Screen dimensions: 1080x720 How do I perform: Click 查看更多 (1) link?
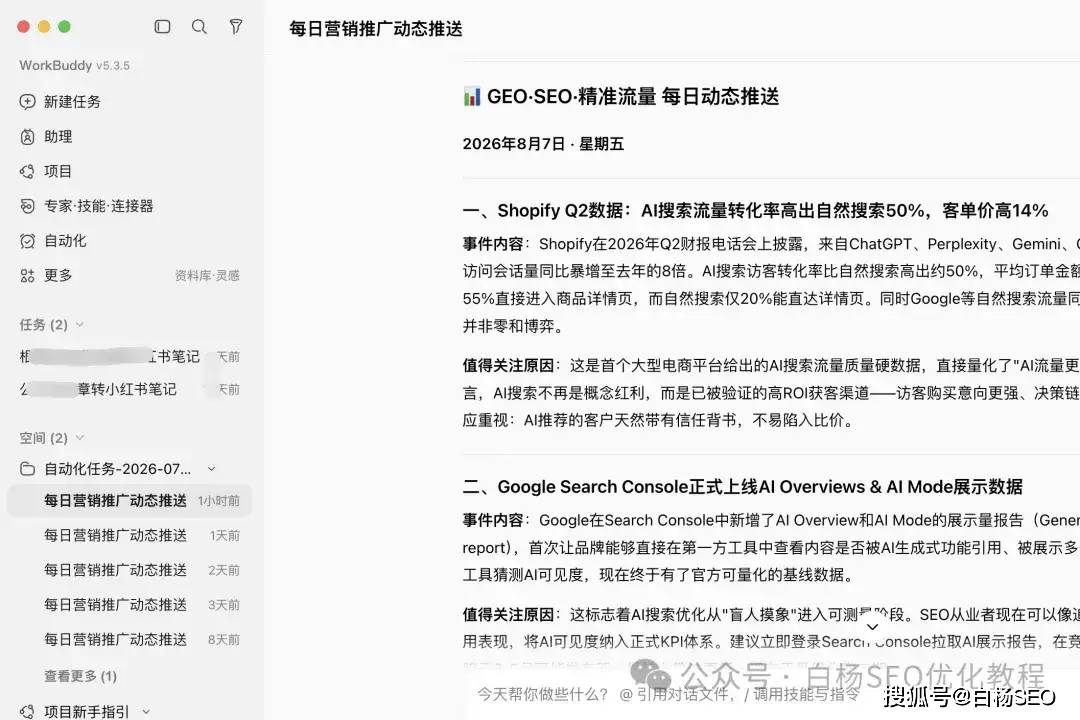point(81,676)
